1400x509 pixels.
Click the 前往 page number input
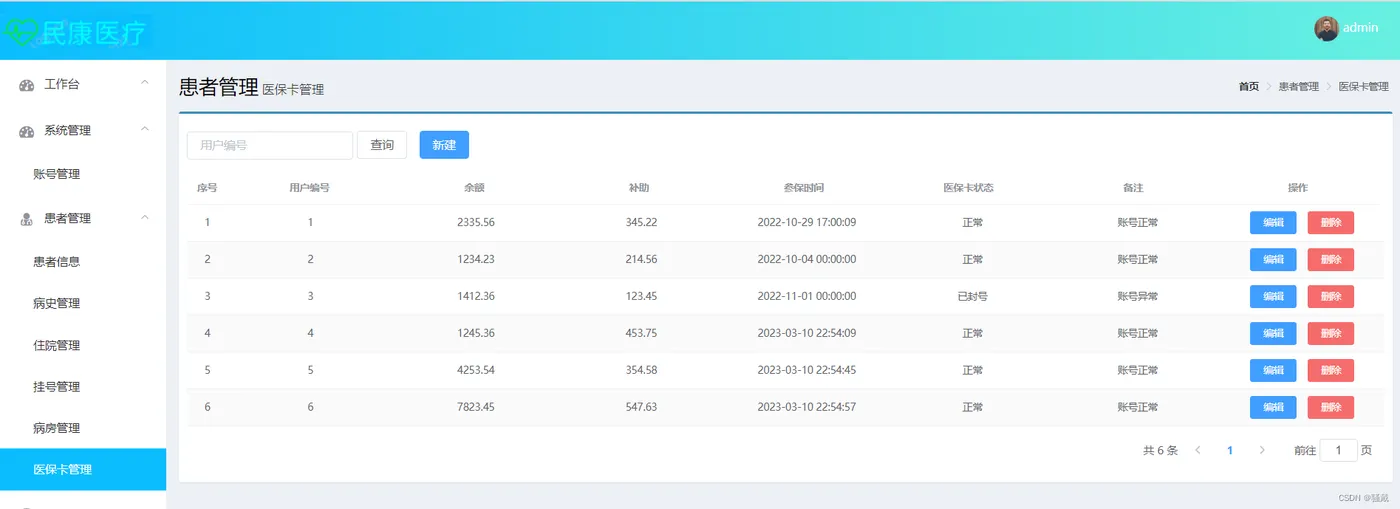(x=1339, y=450)
